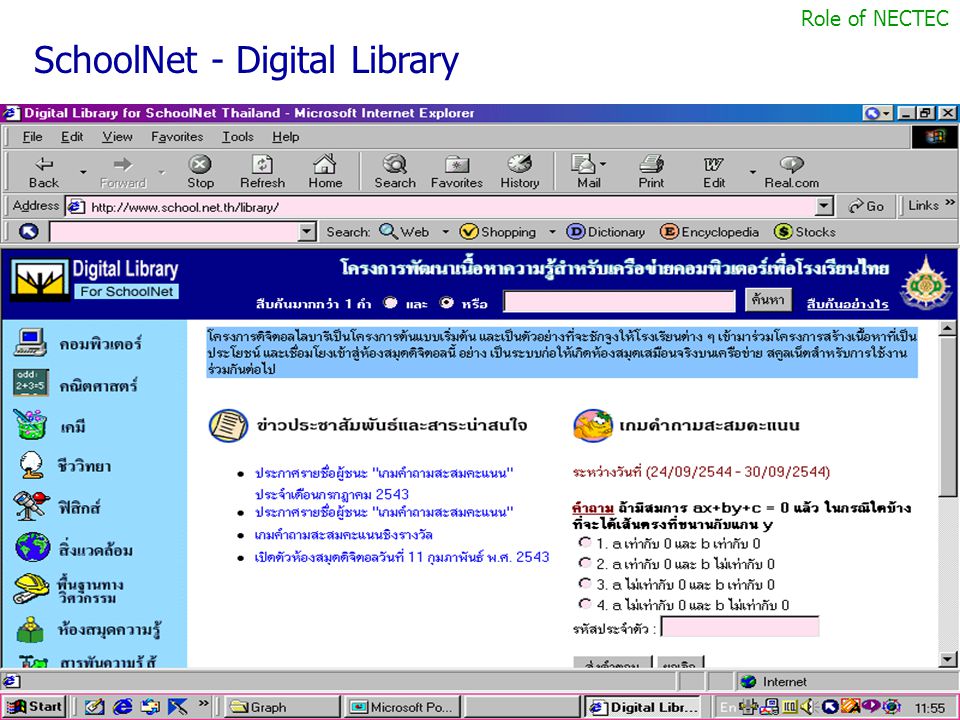Viewport: 960px width, 720px height.
Task: Open สิ่งแวดล้อม globe environment icon
Action: coord(32,547)
